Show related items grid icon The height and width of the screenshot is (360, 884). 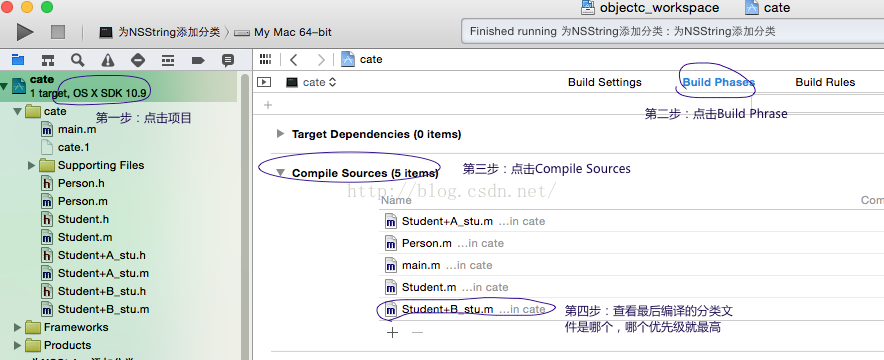pos(266,59)
